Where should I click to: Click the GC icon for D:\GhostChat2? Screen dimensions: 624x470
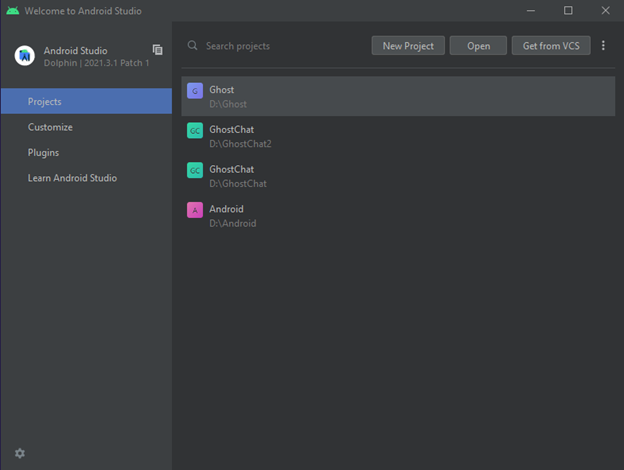pyautogui.click(x=195, y=131)
